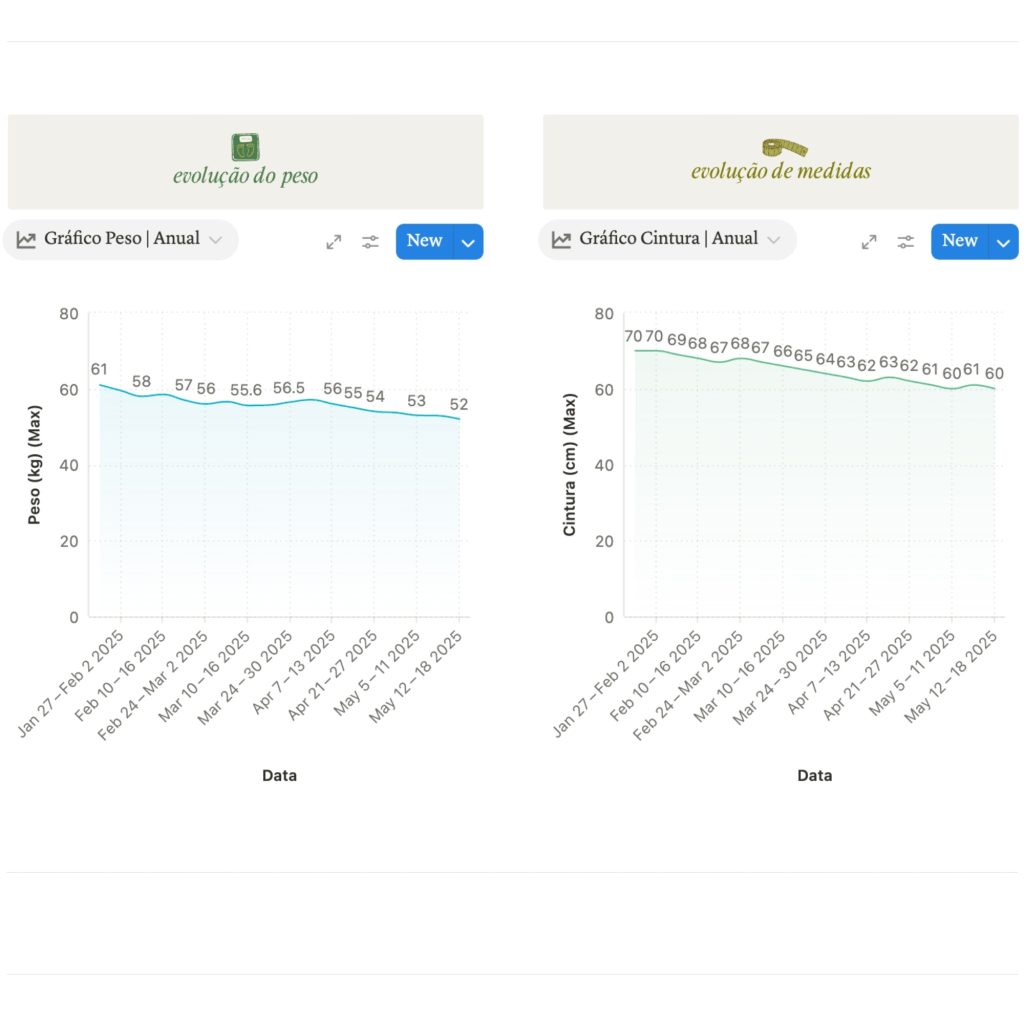Viewport: 1024px width, 1024px height.
Task: Add a New entry to the waist database
Action: coord(959,241)
